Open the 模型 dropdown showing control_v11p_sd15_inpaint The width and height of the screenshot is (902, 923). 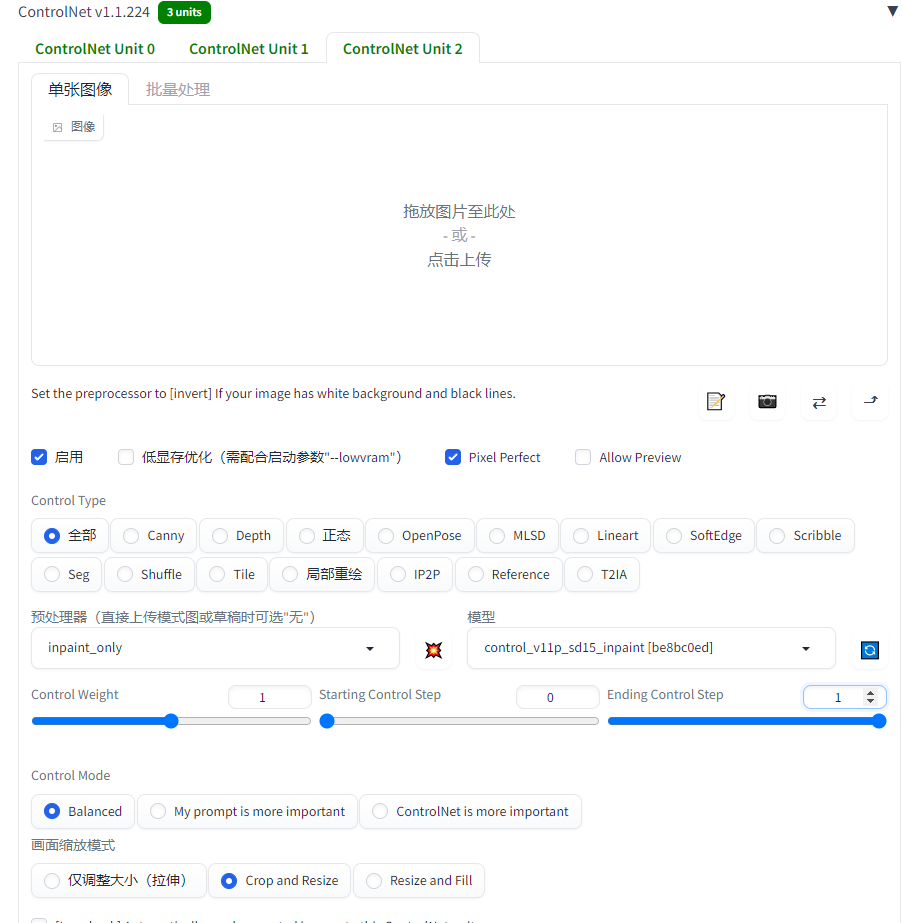[x=650, y=648]
